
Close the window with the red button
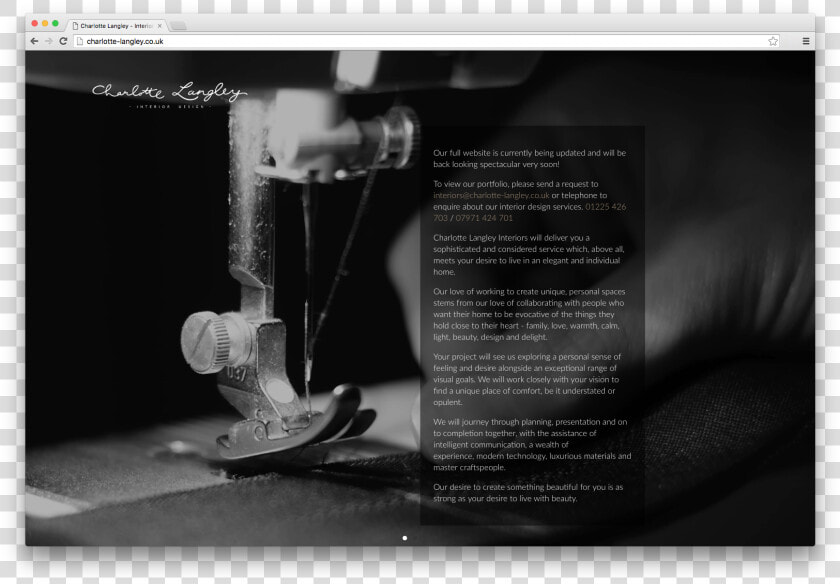[x=34, y=24]
